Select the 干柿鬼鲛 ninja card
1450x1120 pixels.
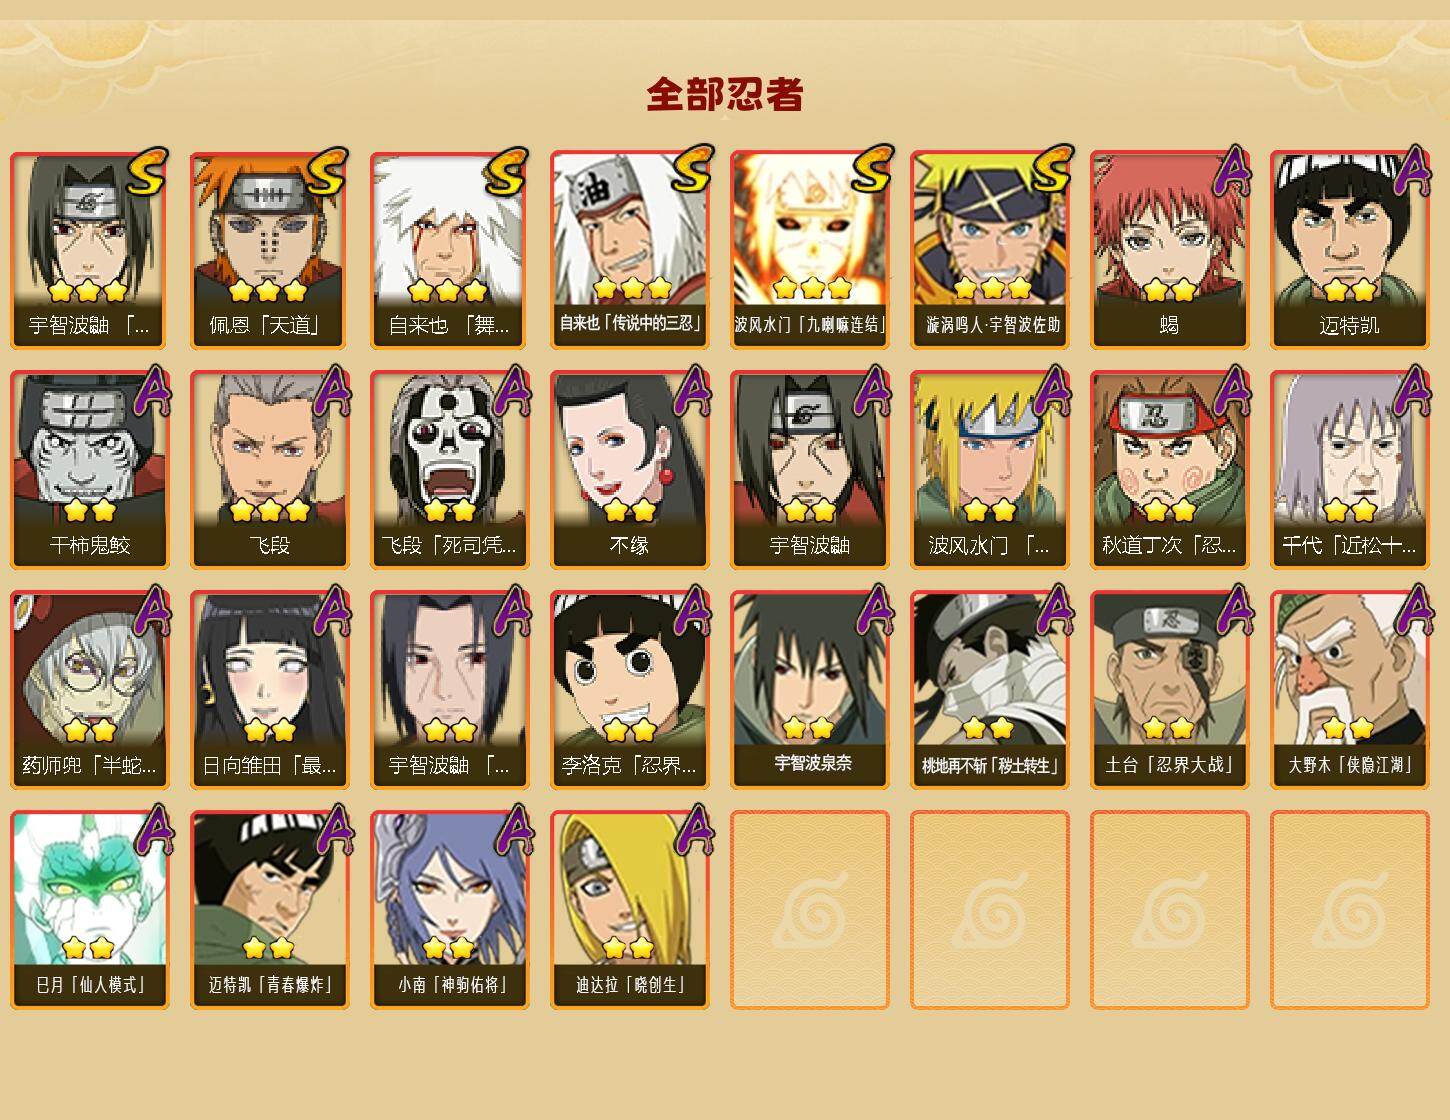pos(90,470)
